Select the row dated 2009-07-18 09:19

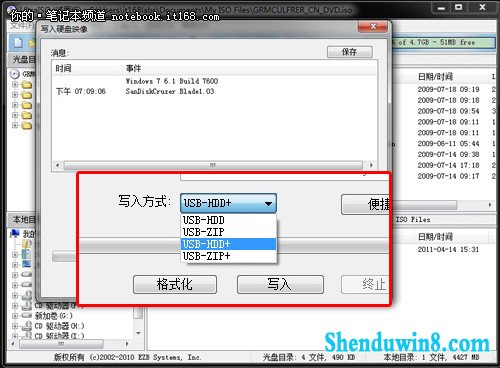pyautogui.click(x=448, y=89)
